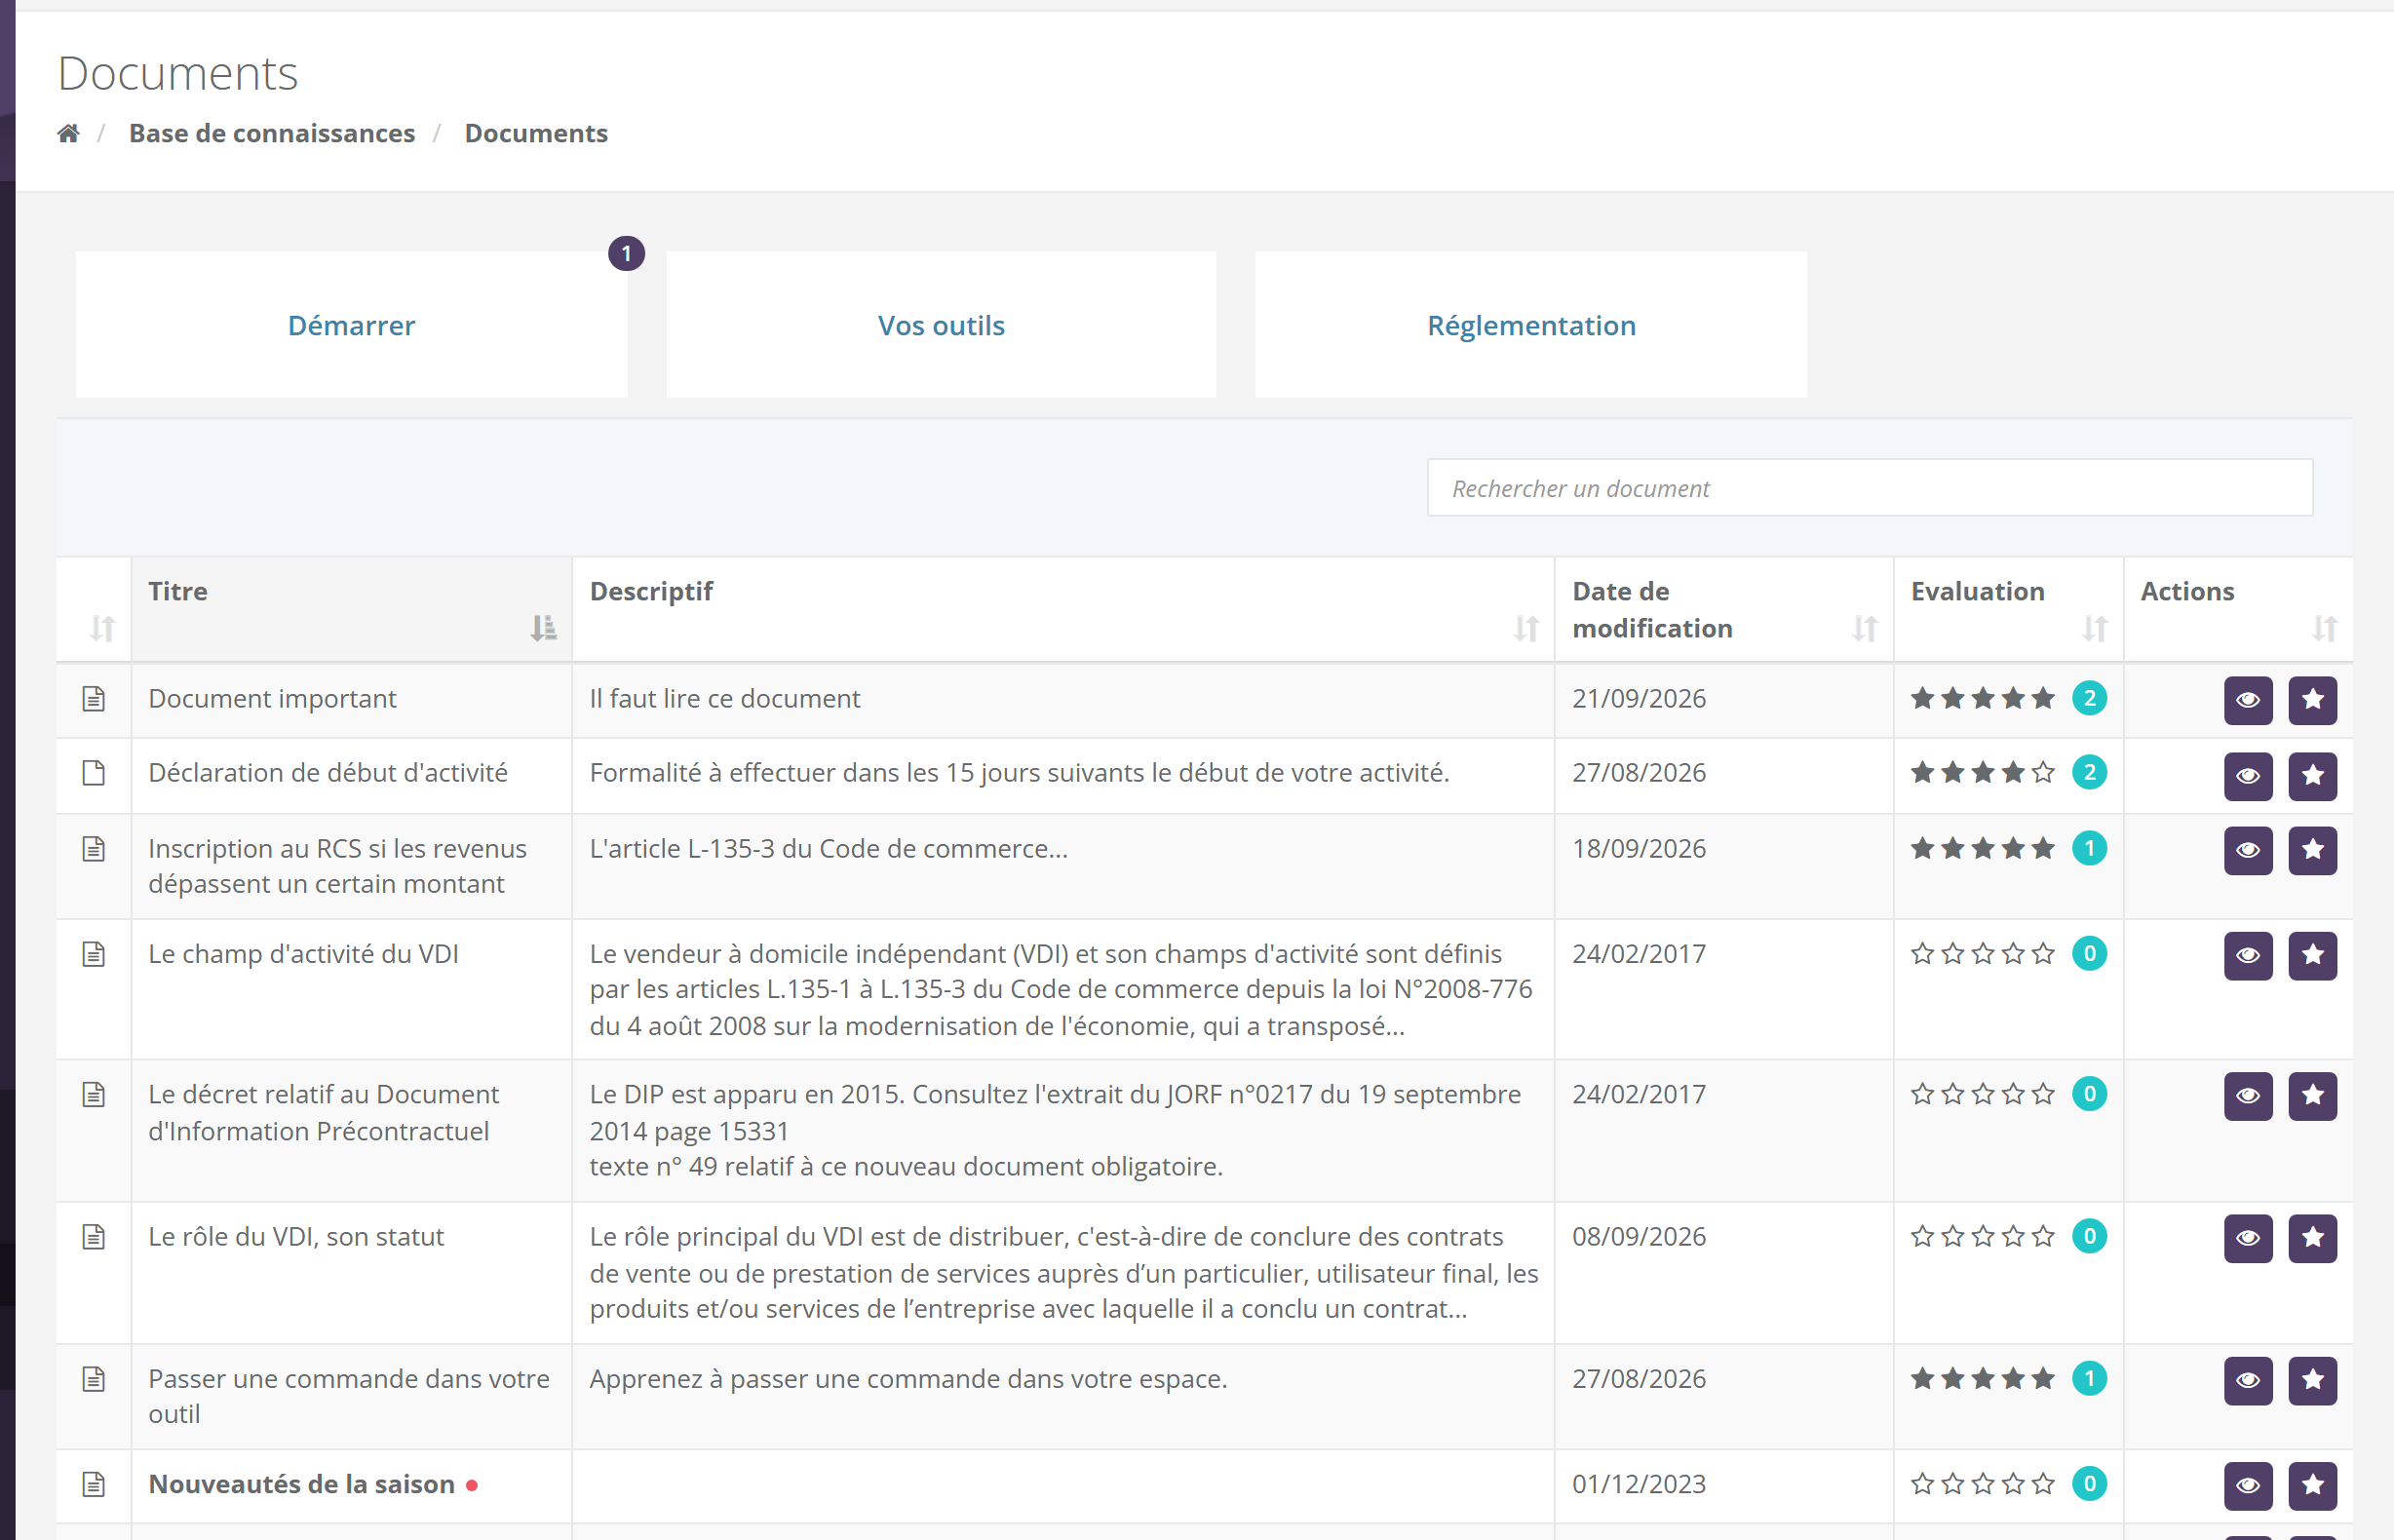Star the Passer une commande row
Viewport: 2394px width, 1540px height.
tap(2312, 1380)
